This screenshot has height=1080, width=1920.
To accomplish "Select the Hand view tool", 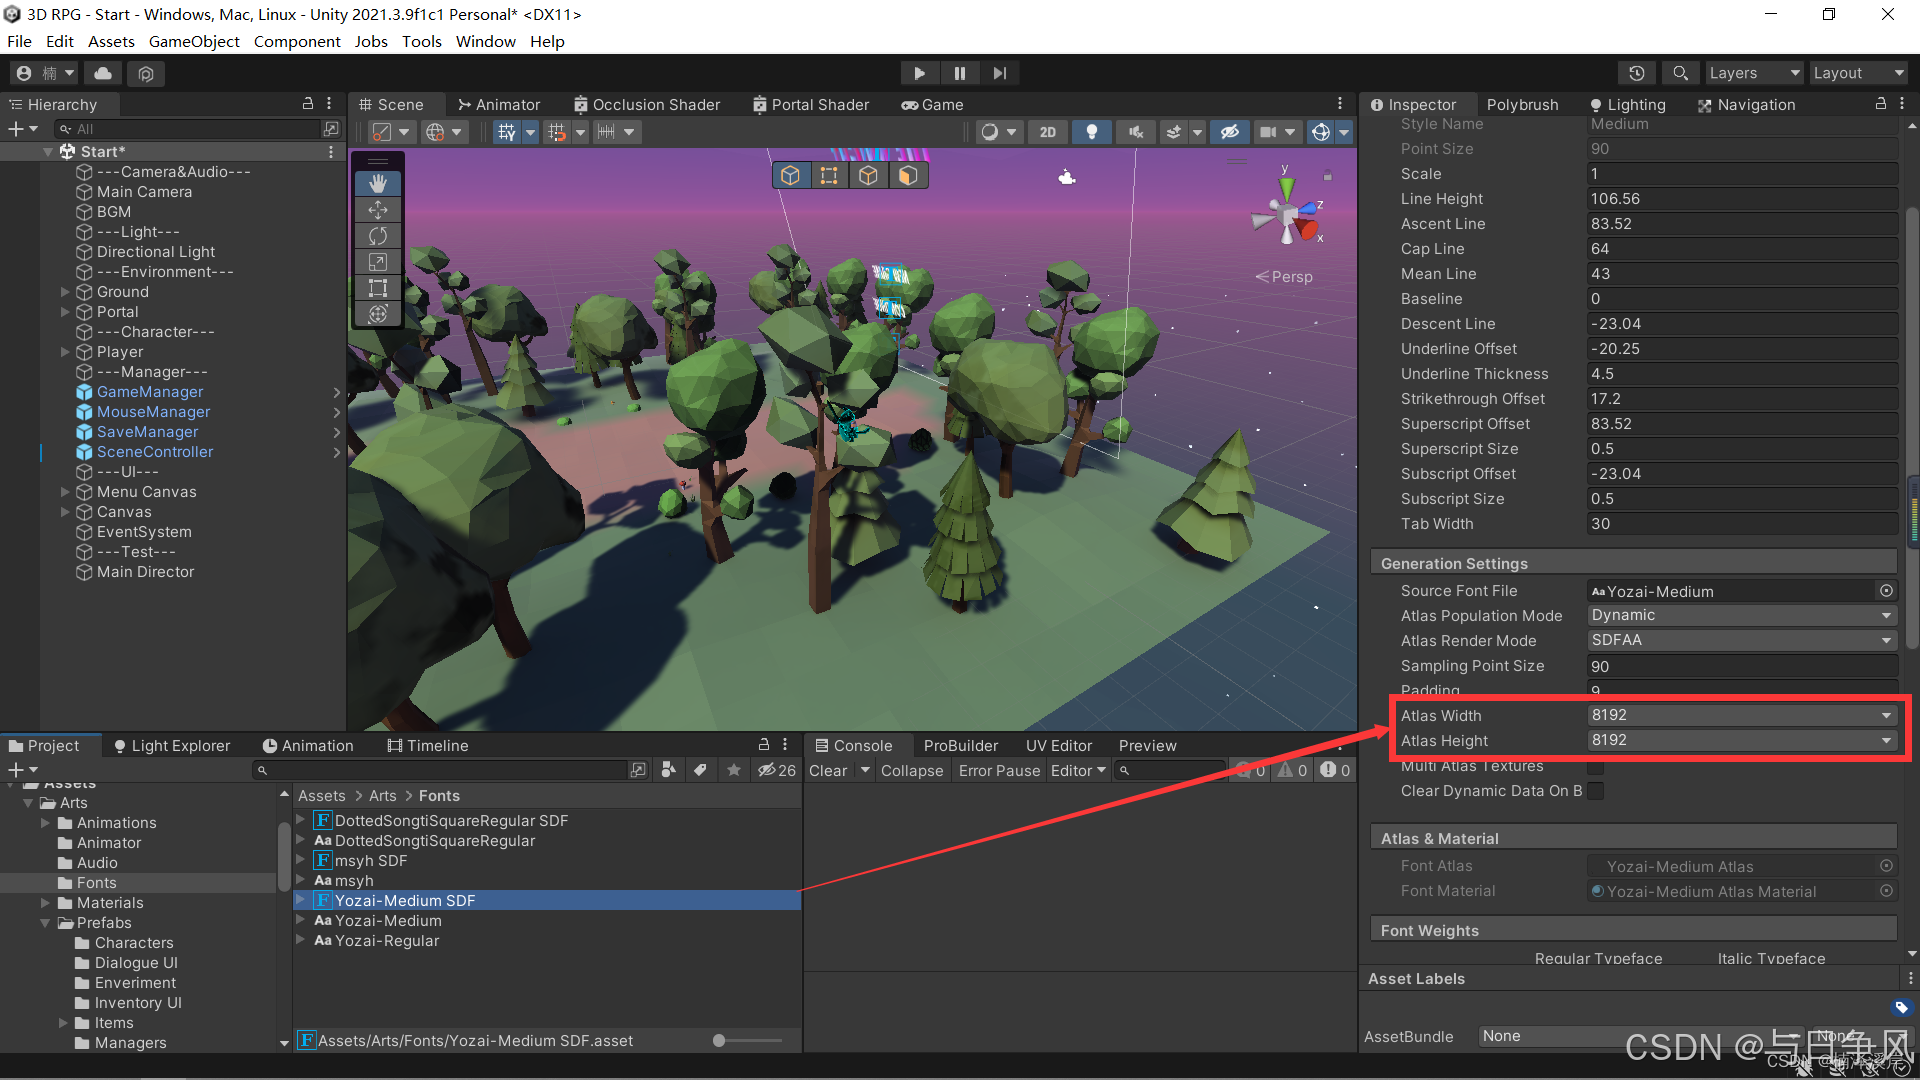I will pyautogui.click(x=378, y=184).
